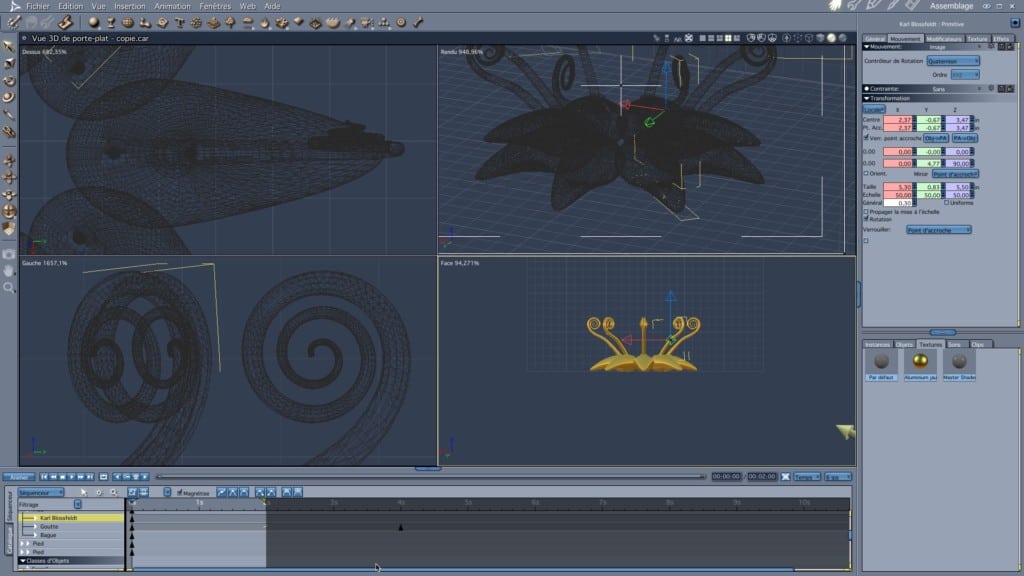The width and height of the screenshot is (1024, 576).
Task: Click the timeline scrubber slider bar
Action: pos(430,477)
